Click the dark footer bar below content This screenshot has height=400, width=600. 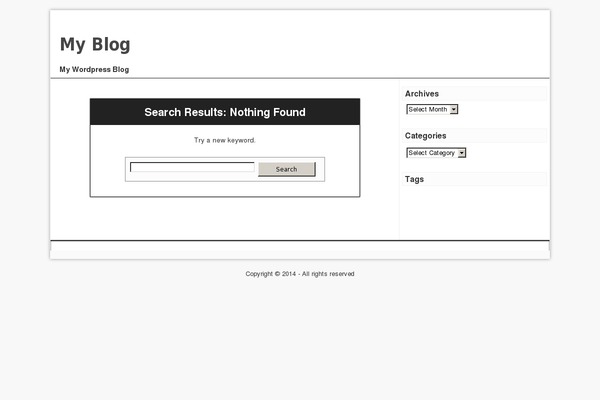coord(300,241)
